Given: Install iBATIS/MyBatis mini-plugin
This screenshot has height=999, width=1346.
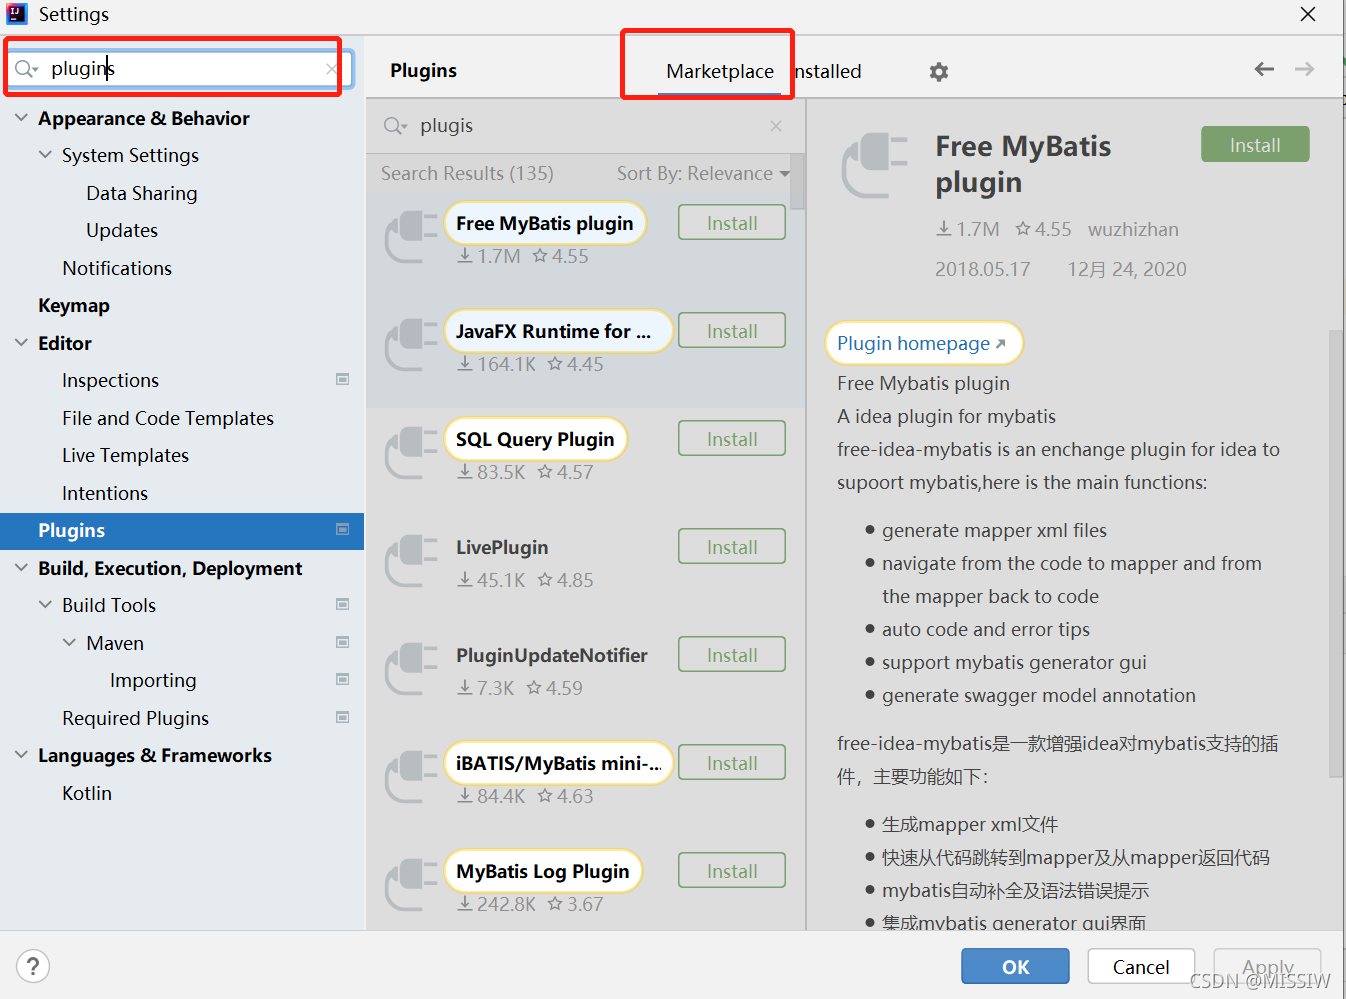Looking at the screenshot, I should [732, 763].
